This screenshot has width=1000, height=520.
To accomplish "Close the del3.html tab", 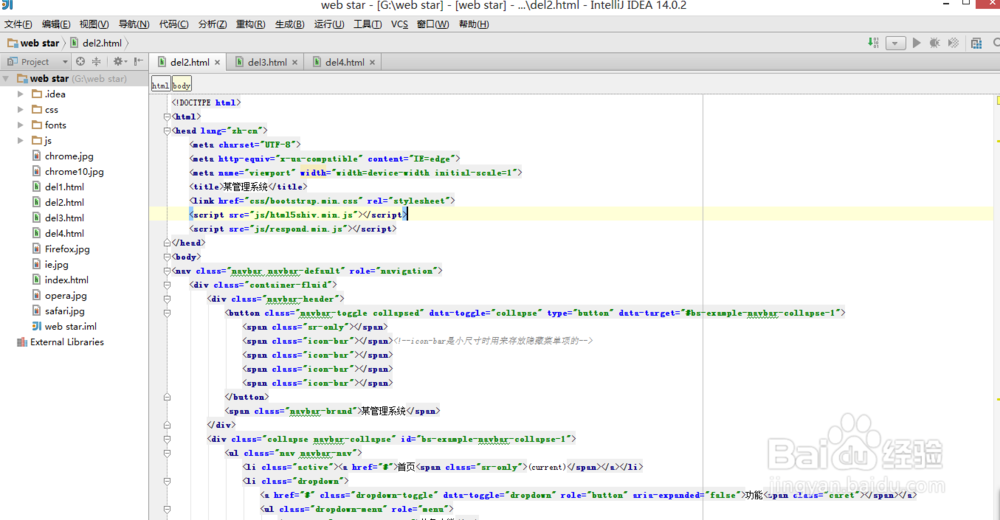I will (295, 63).
